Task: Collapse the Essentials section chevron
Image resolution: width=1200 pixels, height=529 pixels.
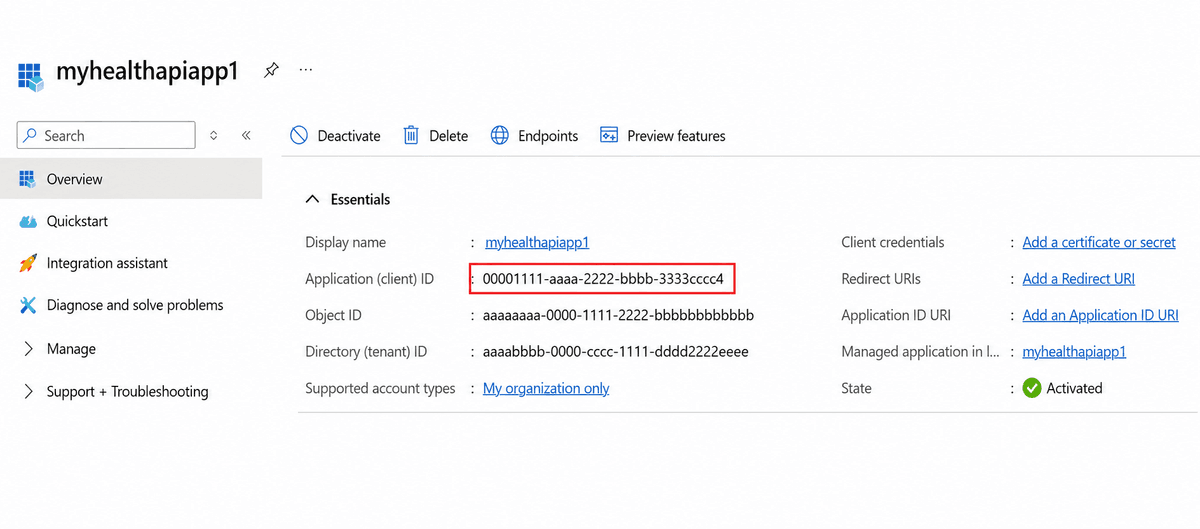Action: click(x=313, y=199)
